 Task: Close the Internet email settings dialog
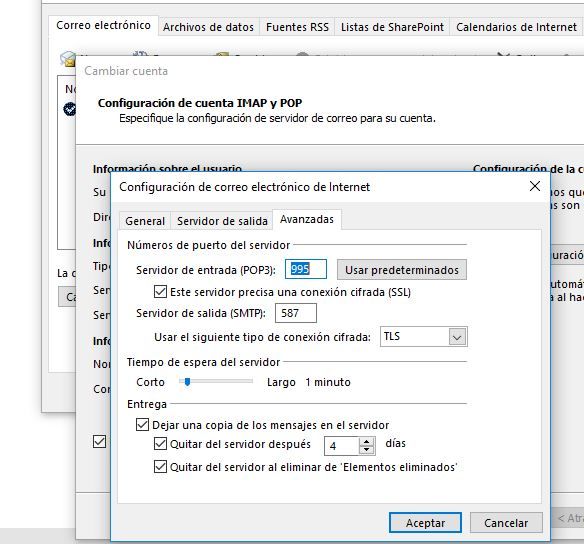535,186
